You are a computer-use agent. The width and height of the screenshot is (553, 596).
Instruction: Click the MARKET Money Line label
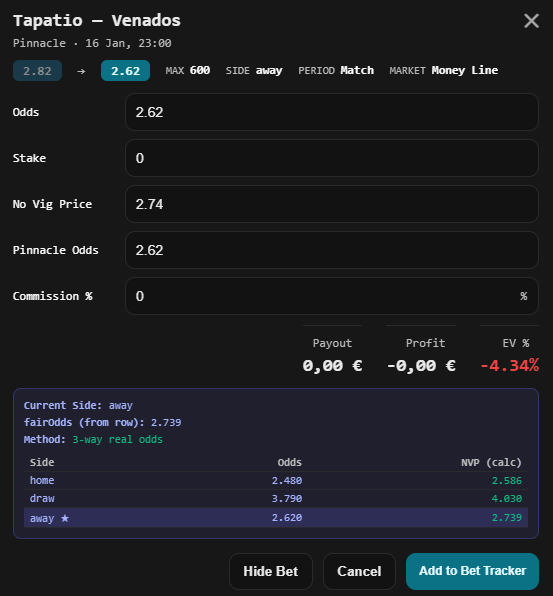[444, 71]
